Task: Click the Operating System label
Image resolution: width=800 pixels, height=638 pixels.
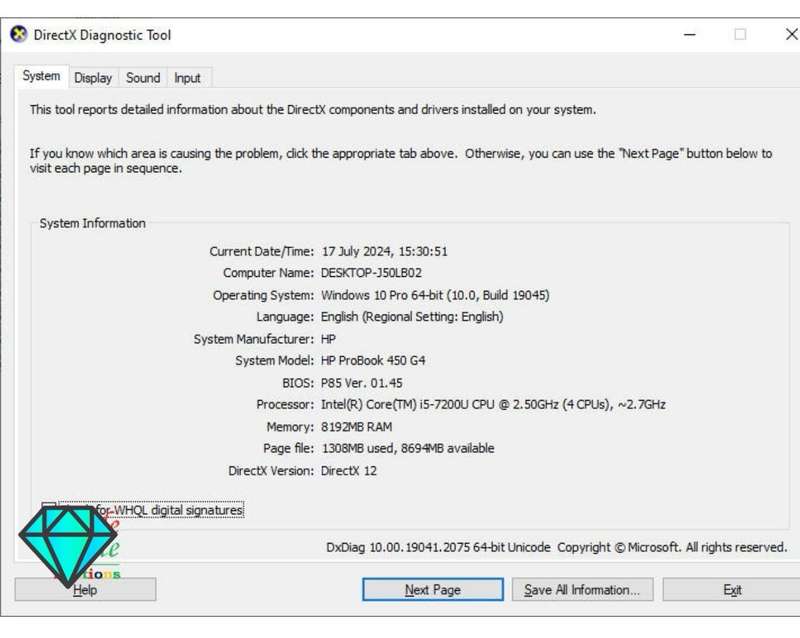Action: 263,295
